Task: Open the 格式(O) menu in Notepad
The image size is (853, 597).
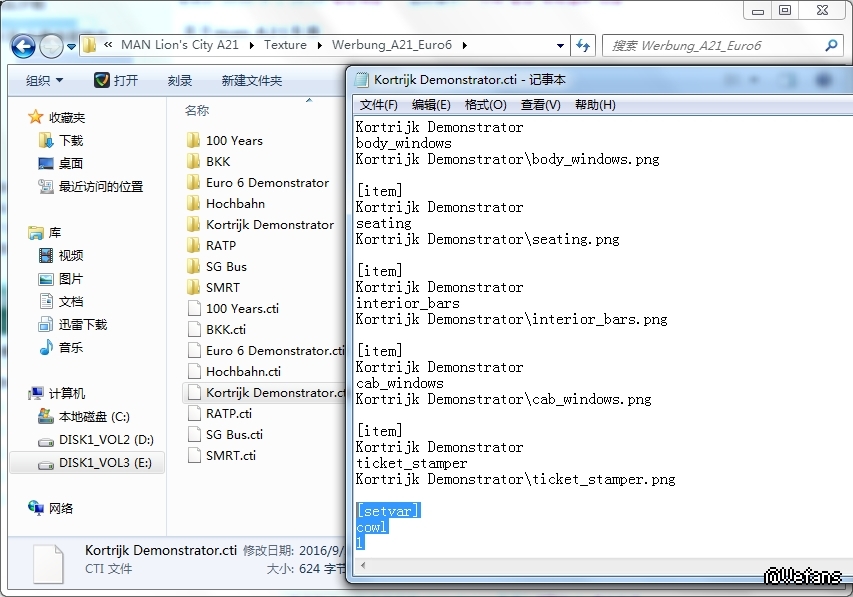Action: tap(485, 104)
